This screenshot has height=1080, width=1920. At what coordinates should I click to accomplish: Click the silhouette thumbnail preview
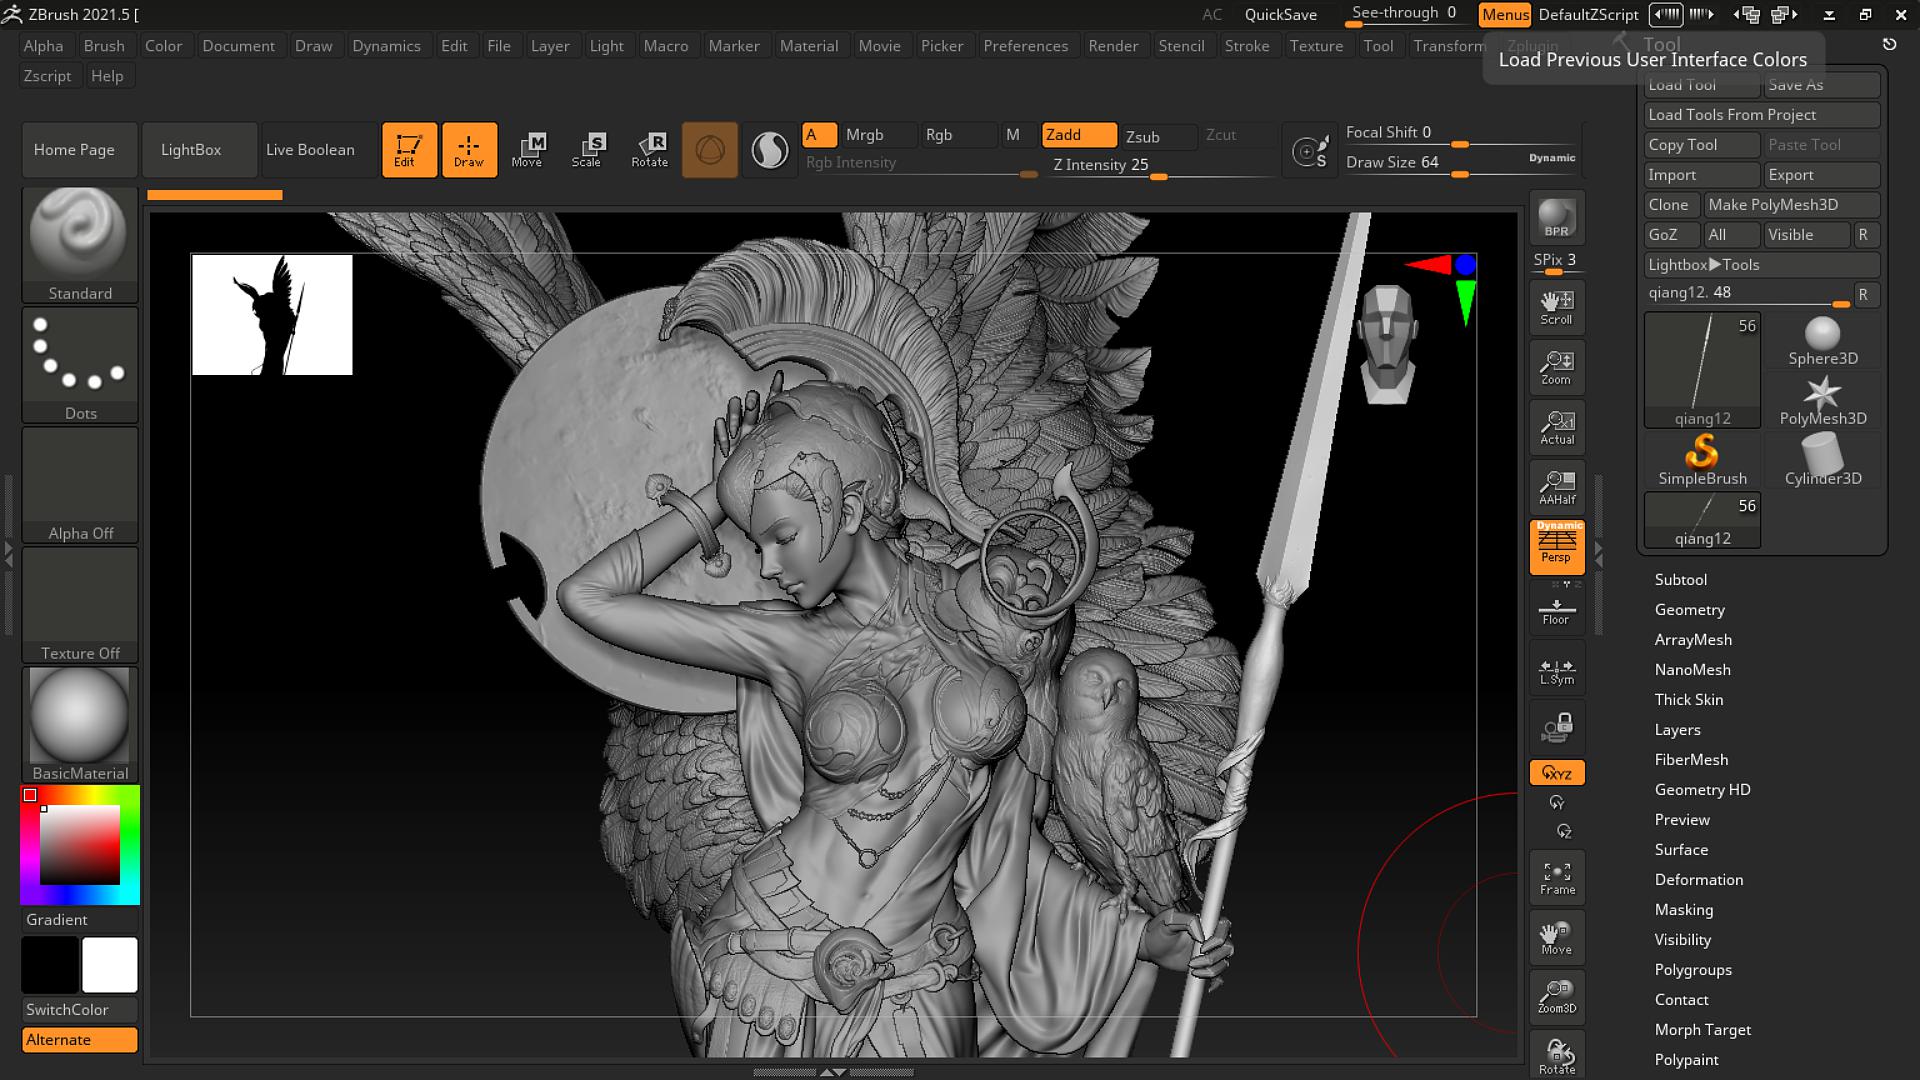(272, 315)
